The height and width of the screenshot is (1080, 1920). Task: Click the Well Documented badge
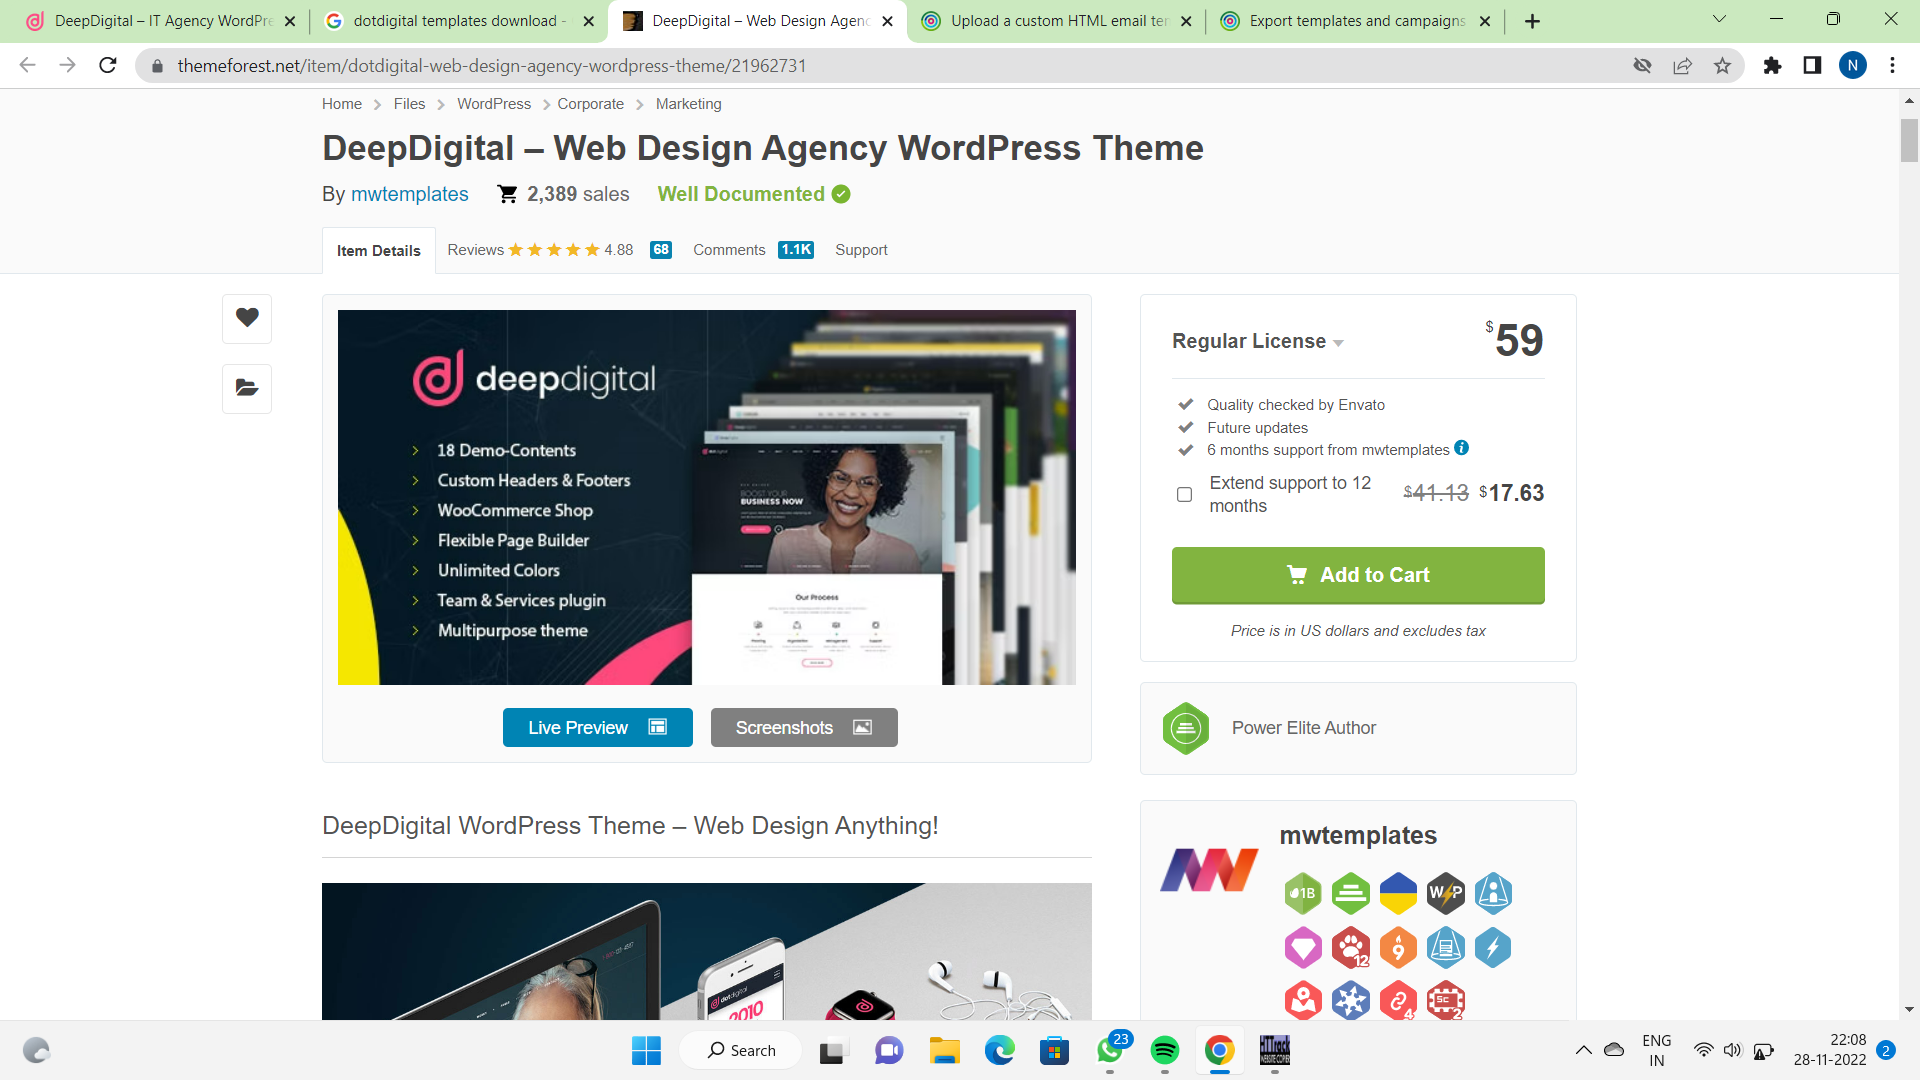754,194
